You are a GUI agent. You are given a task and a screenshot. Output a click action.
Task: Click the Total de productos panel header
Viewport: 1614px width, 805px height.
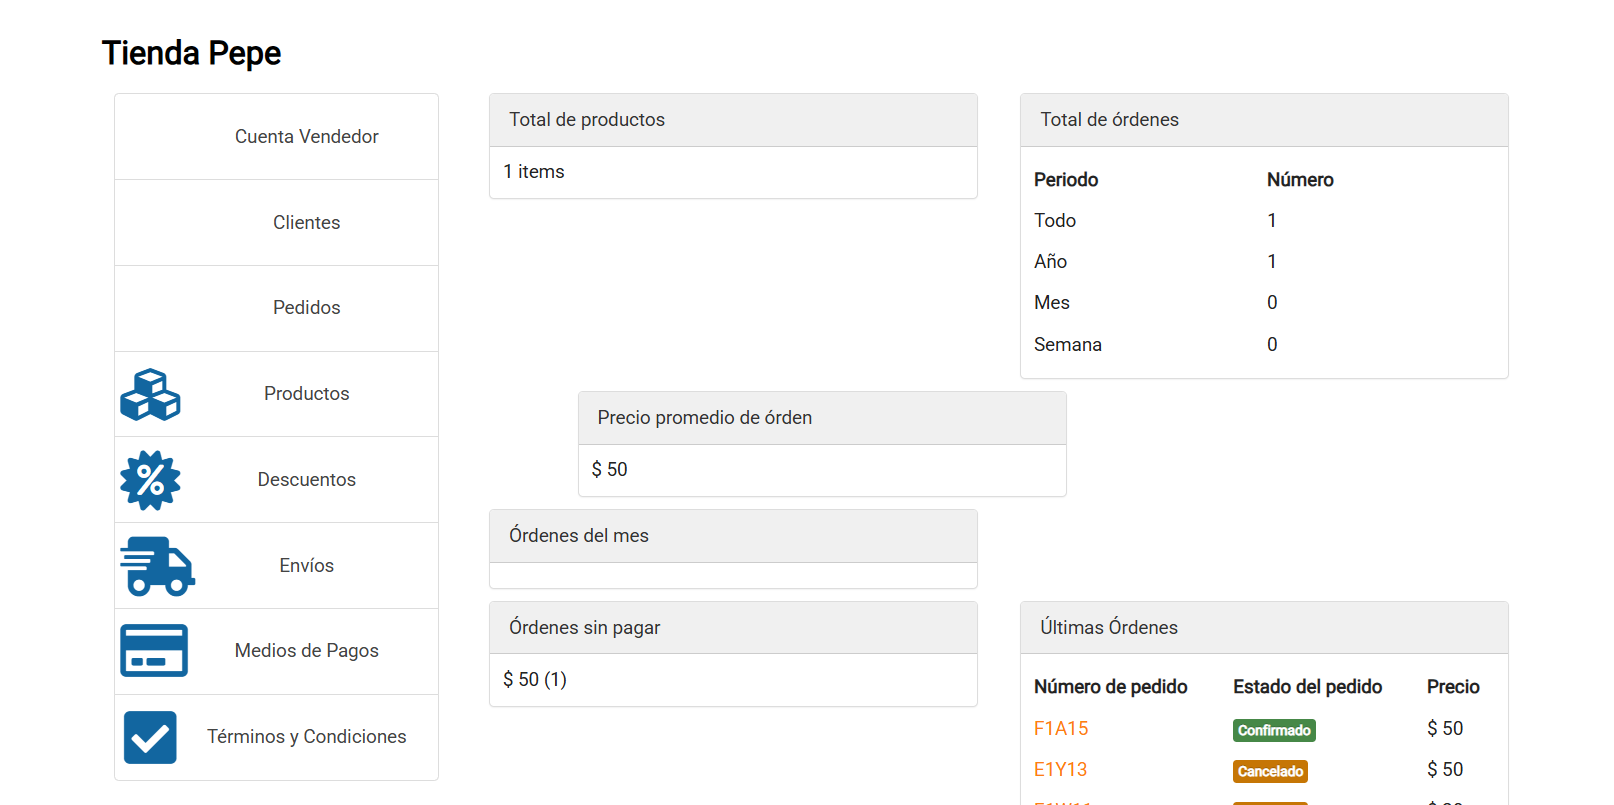733,120
